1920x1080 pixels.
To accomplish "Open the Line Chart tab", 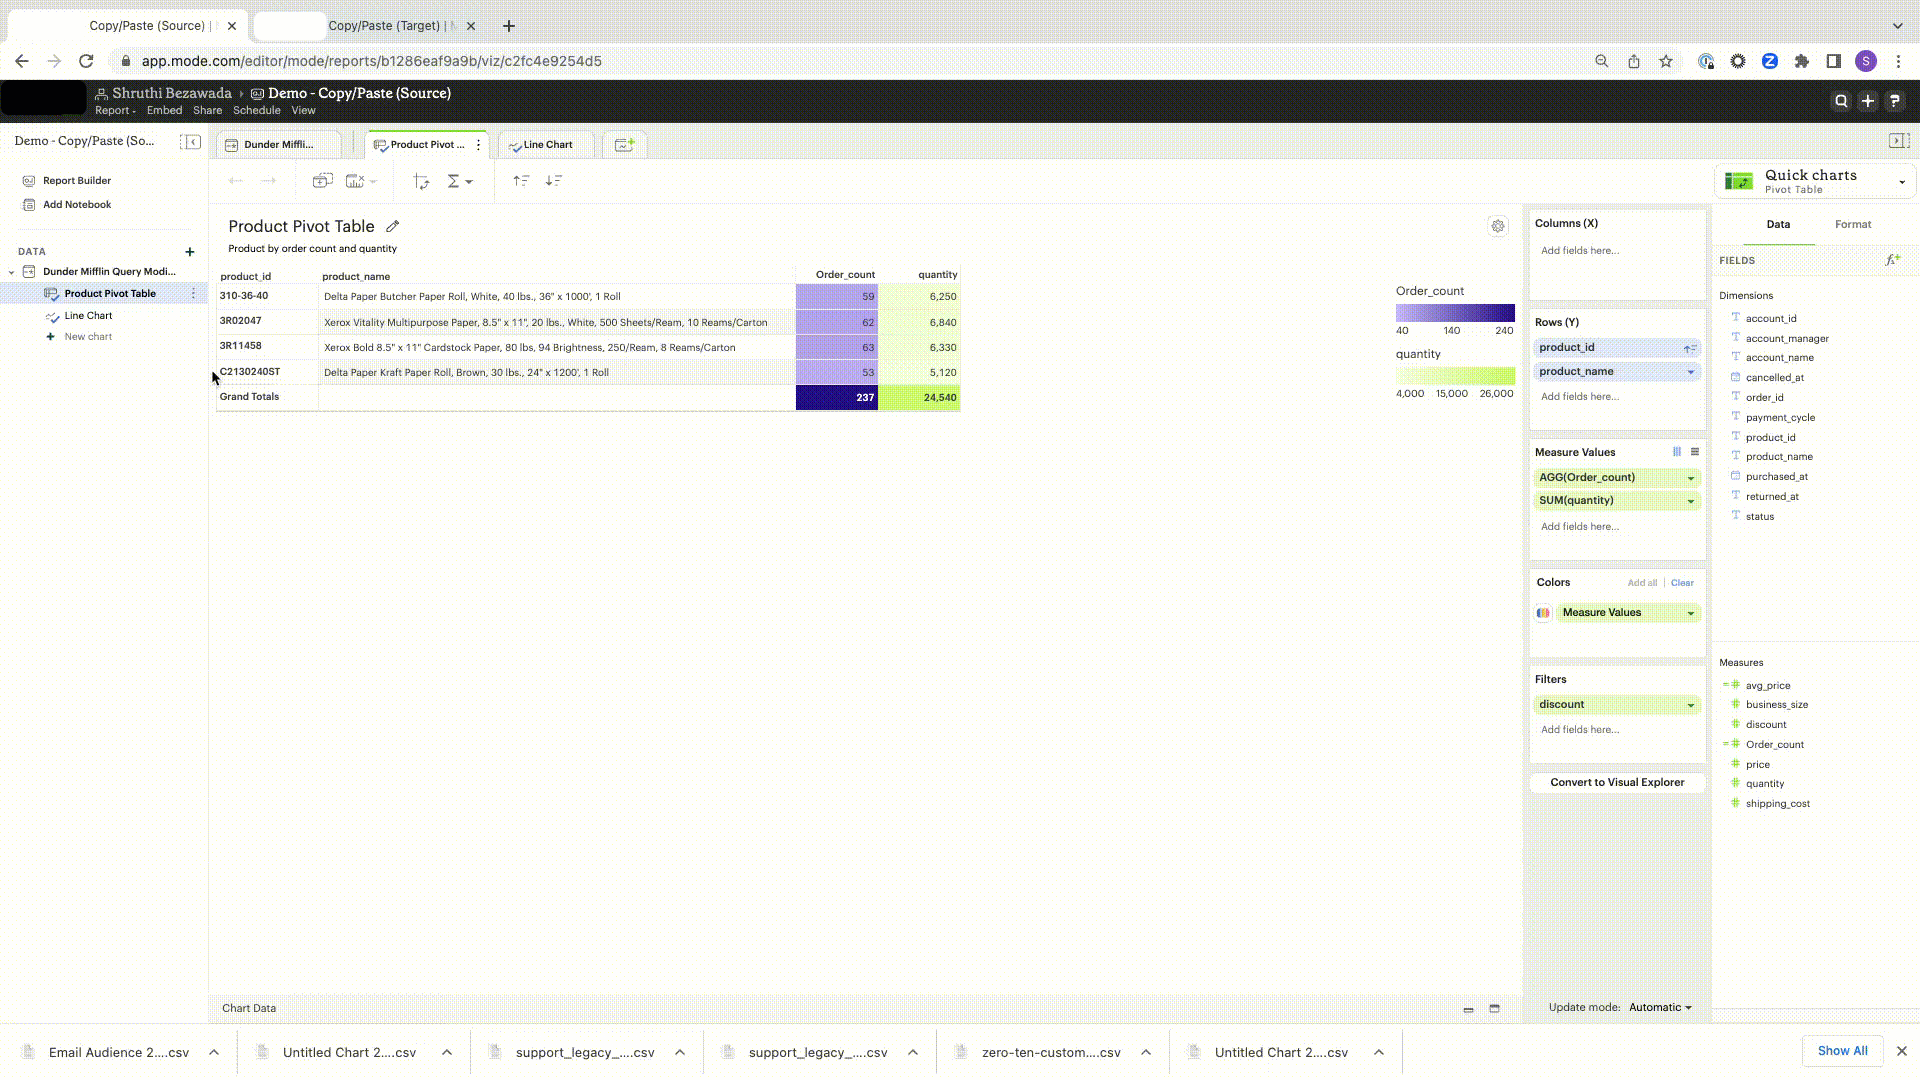I will [x=547, y=145].
